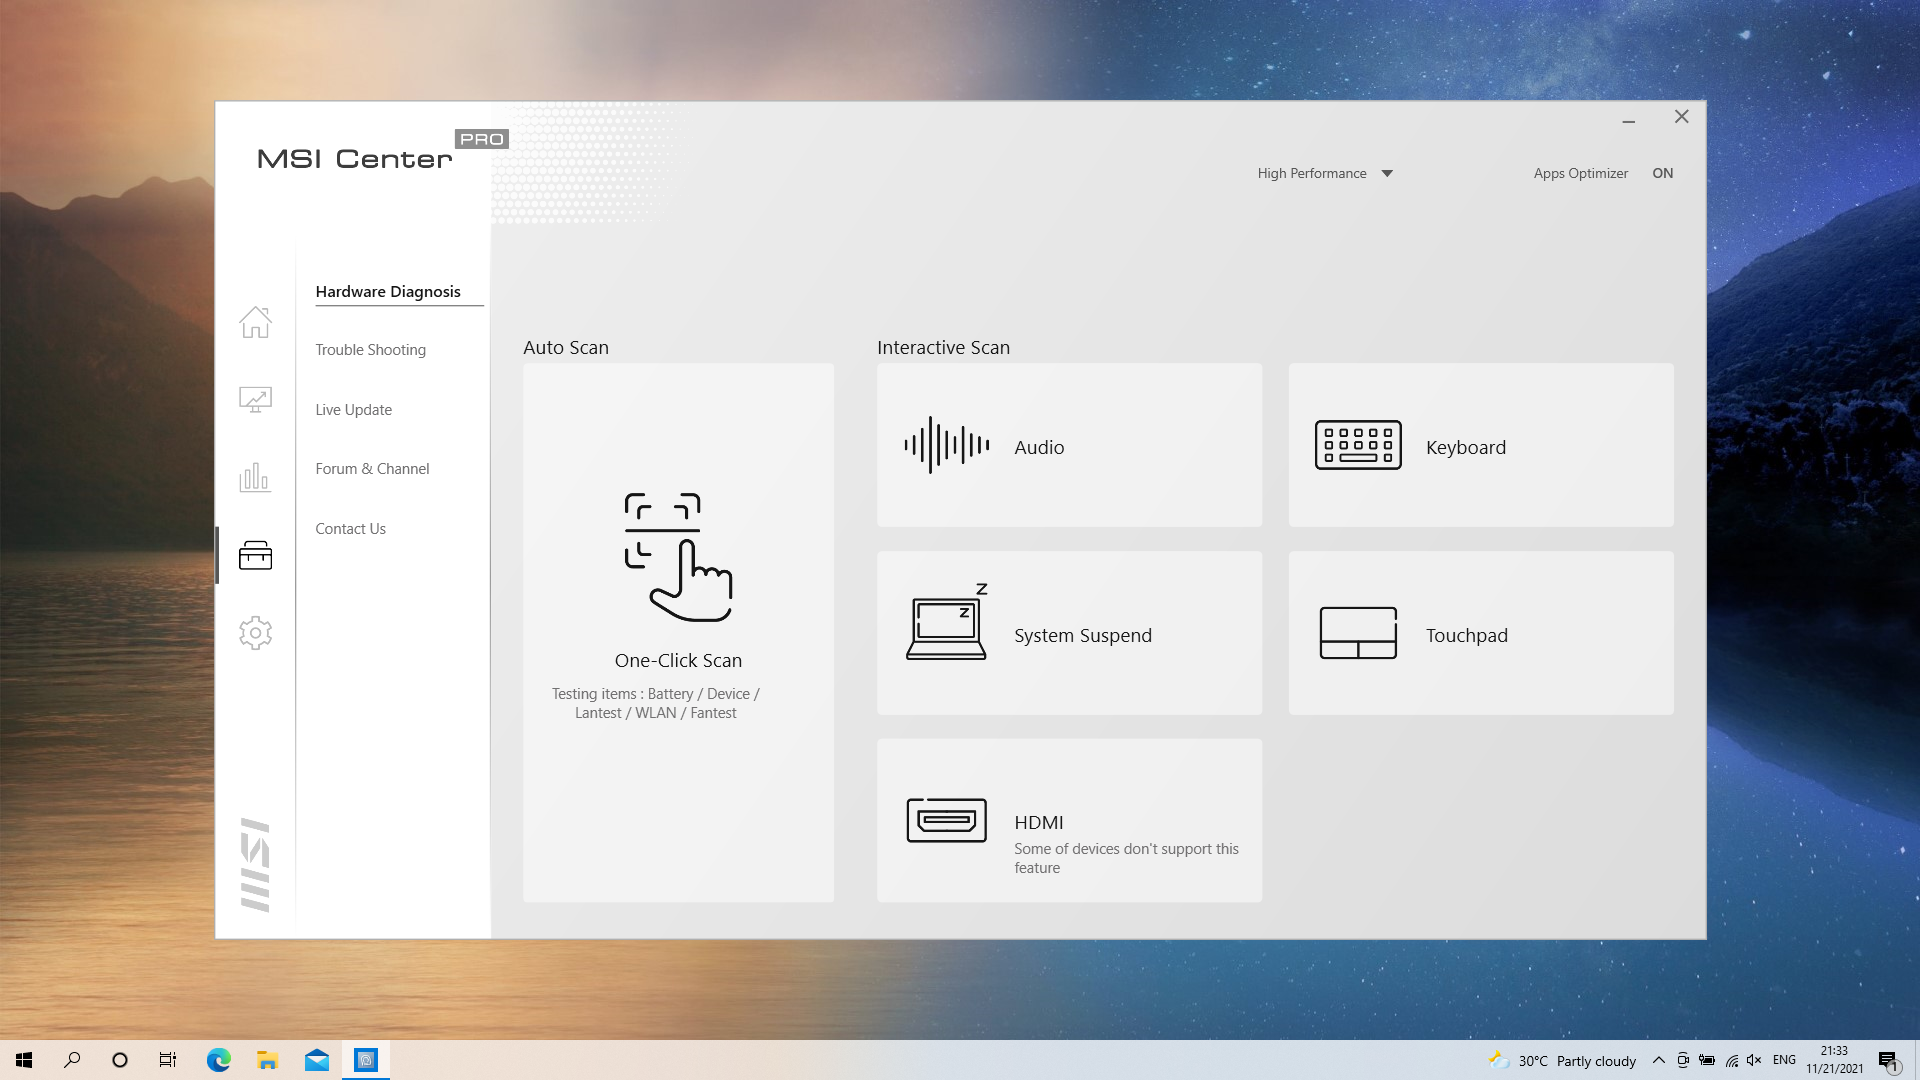Select the Hardware Diagnosis tab
This screenshot has width=1920, height=1080.
pos(388,291)
